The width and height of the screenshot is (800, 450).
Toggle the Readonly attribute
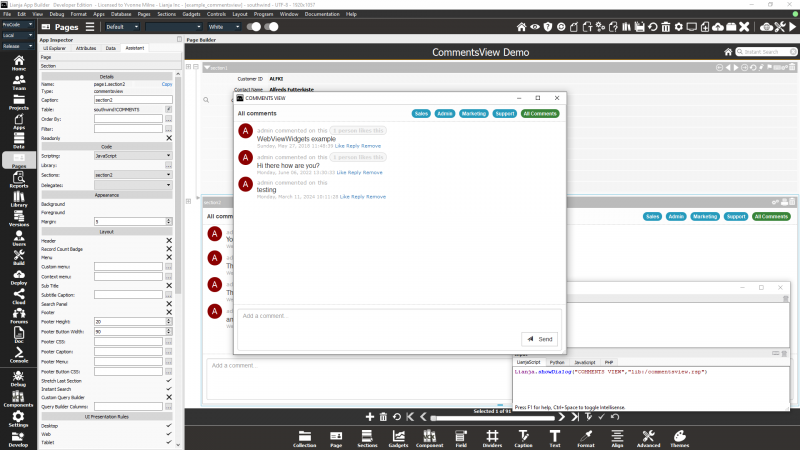tap(169, 138)
